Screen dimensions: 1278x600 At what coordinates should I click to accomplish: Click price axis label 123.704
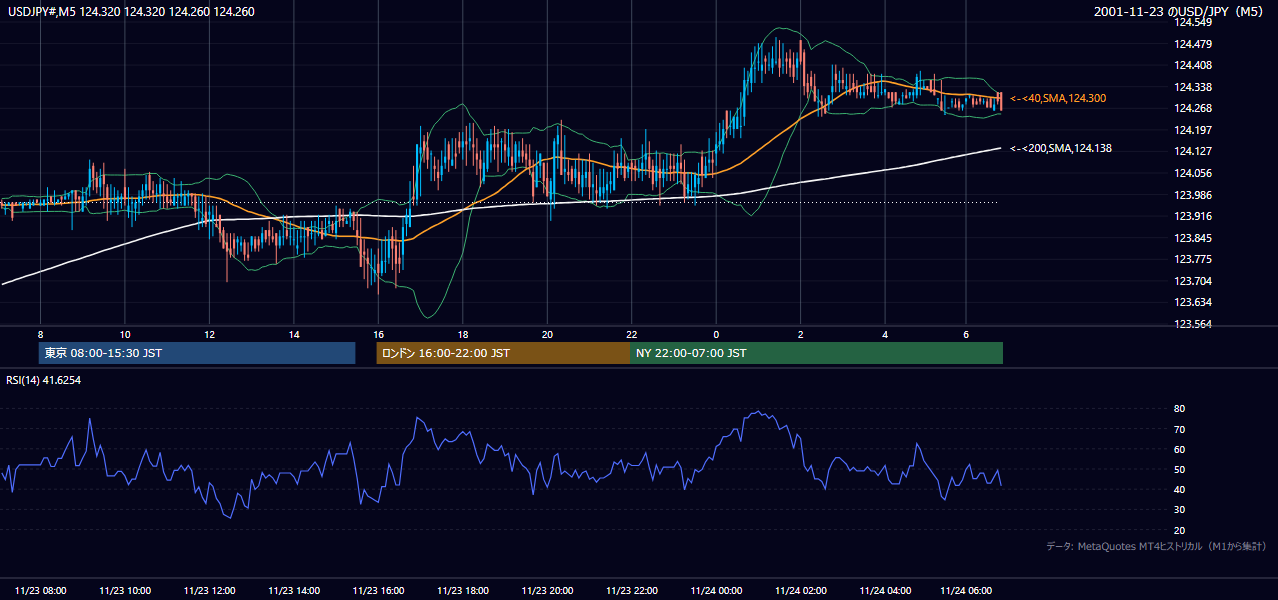(1192, 281)
